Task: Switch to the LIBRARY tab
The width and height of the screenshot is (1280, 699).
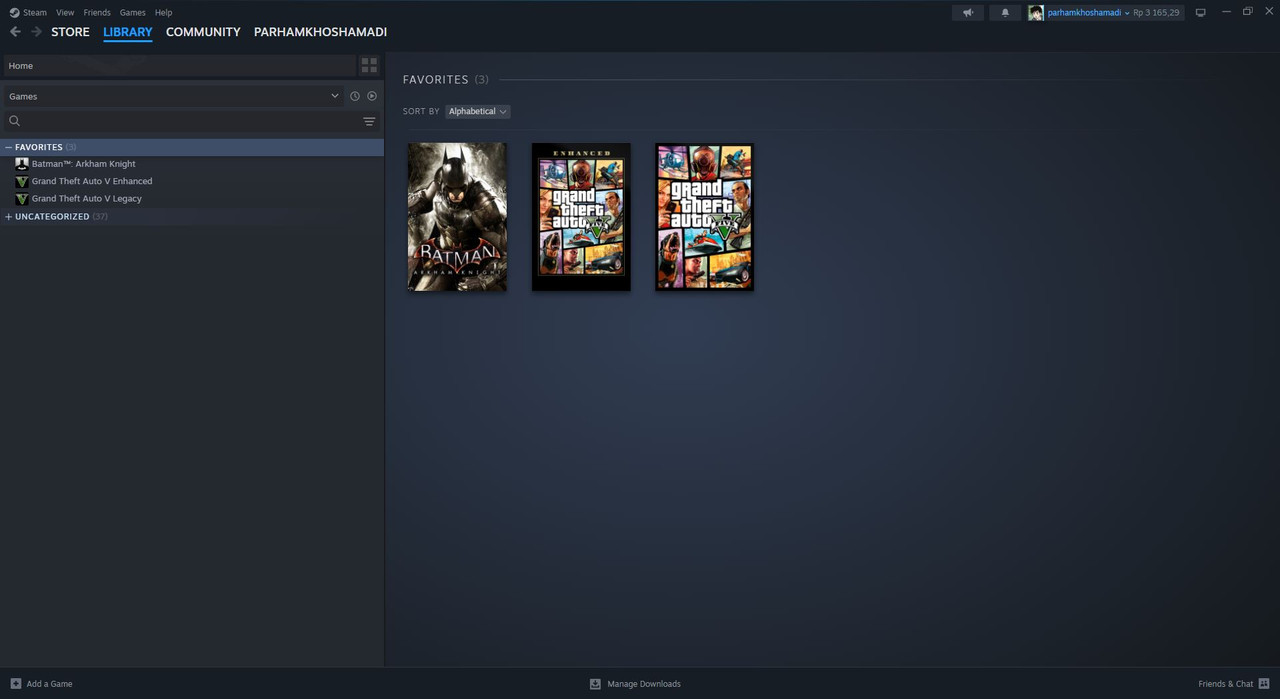Action: [128, 32]
